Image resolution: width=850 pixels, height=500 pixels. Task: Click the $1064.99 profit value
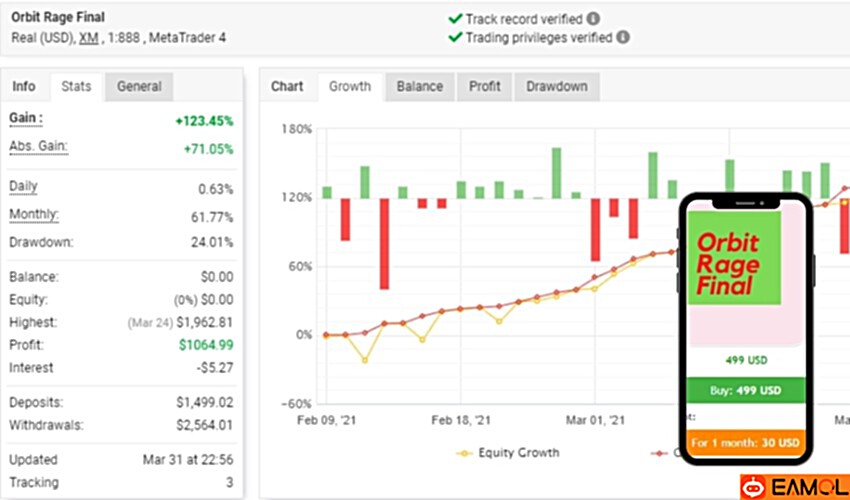click(x=206, y=345)
